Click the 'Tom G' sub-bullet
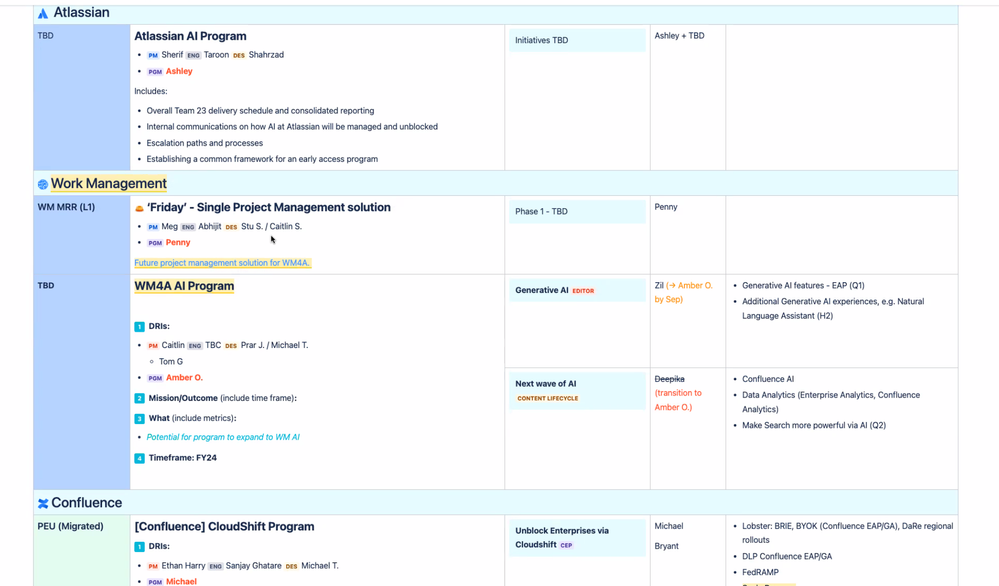 (171, 362)
